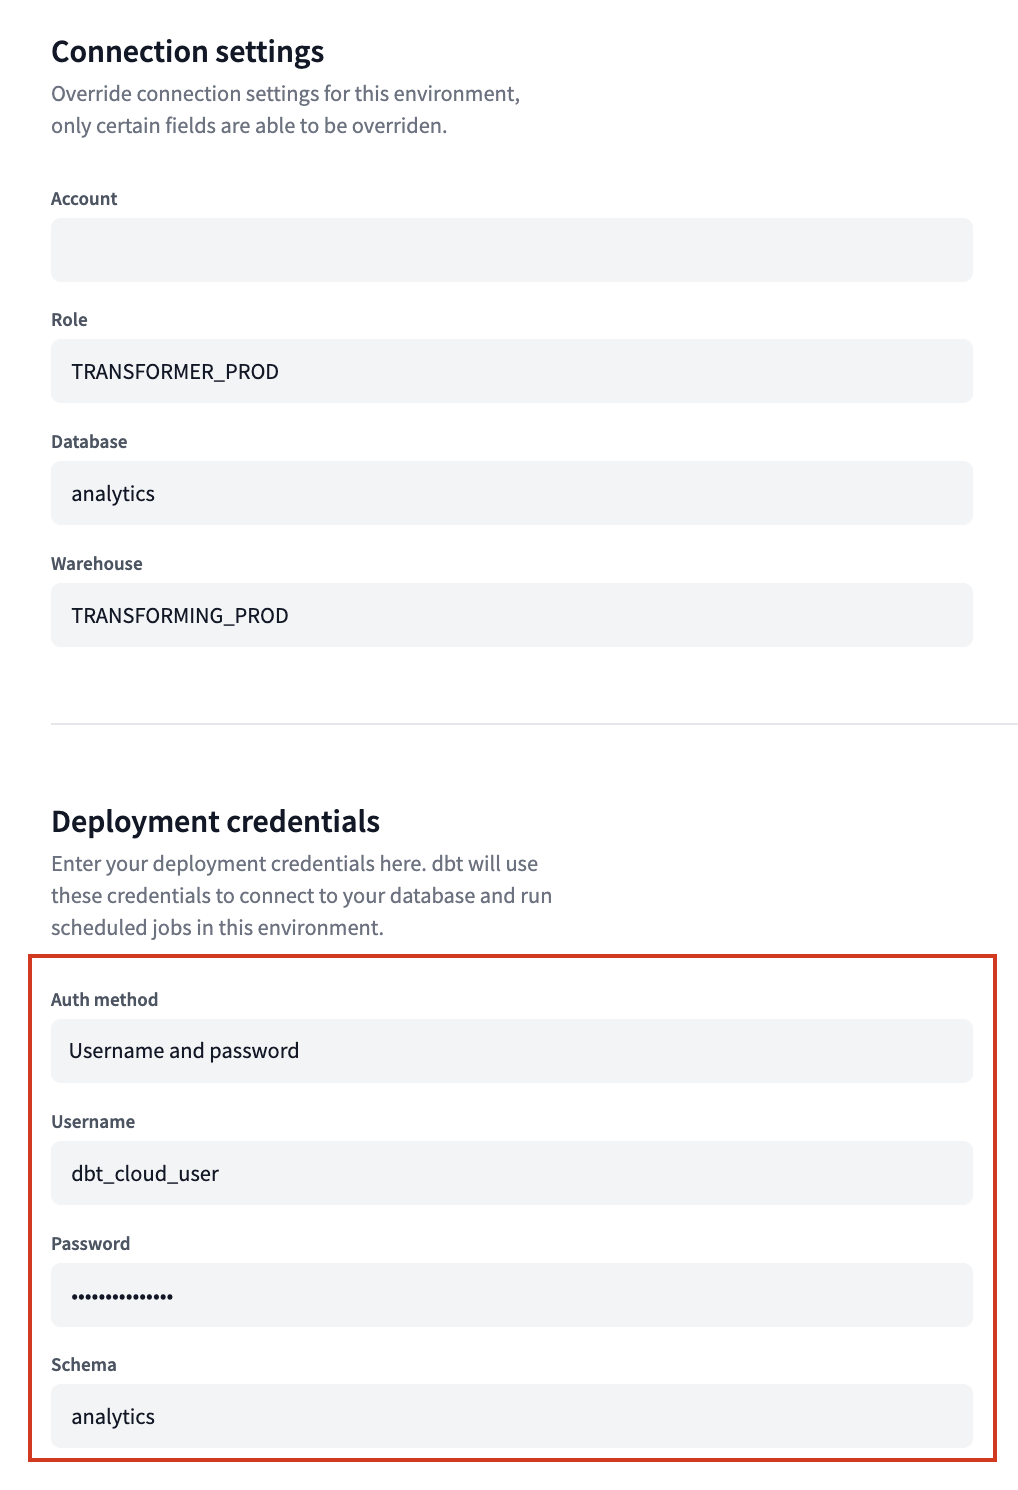The height and width of the screenshot is (1490, 1018).
Task: Select the masked Password field
Action: [510, 1294]
